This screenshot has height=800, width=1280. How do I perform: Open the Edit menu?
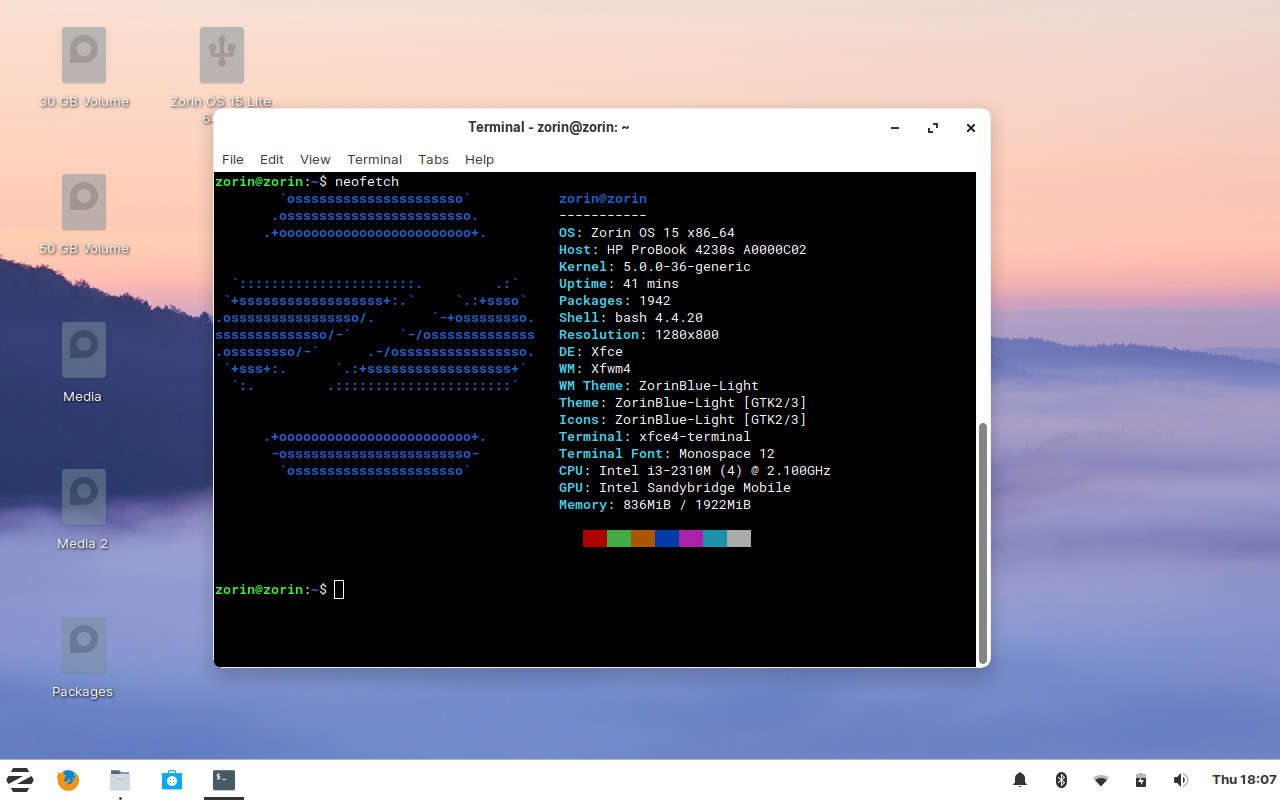pos(271,159)
